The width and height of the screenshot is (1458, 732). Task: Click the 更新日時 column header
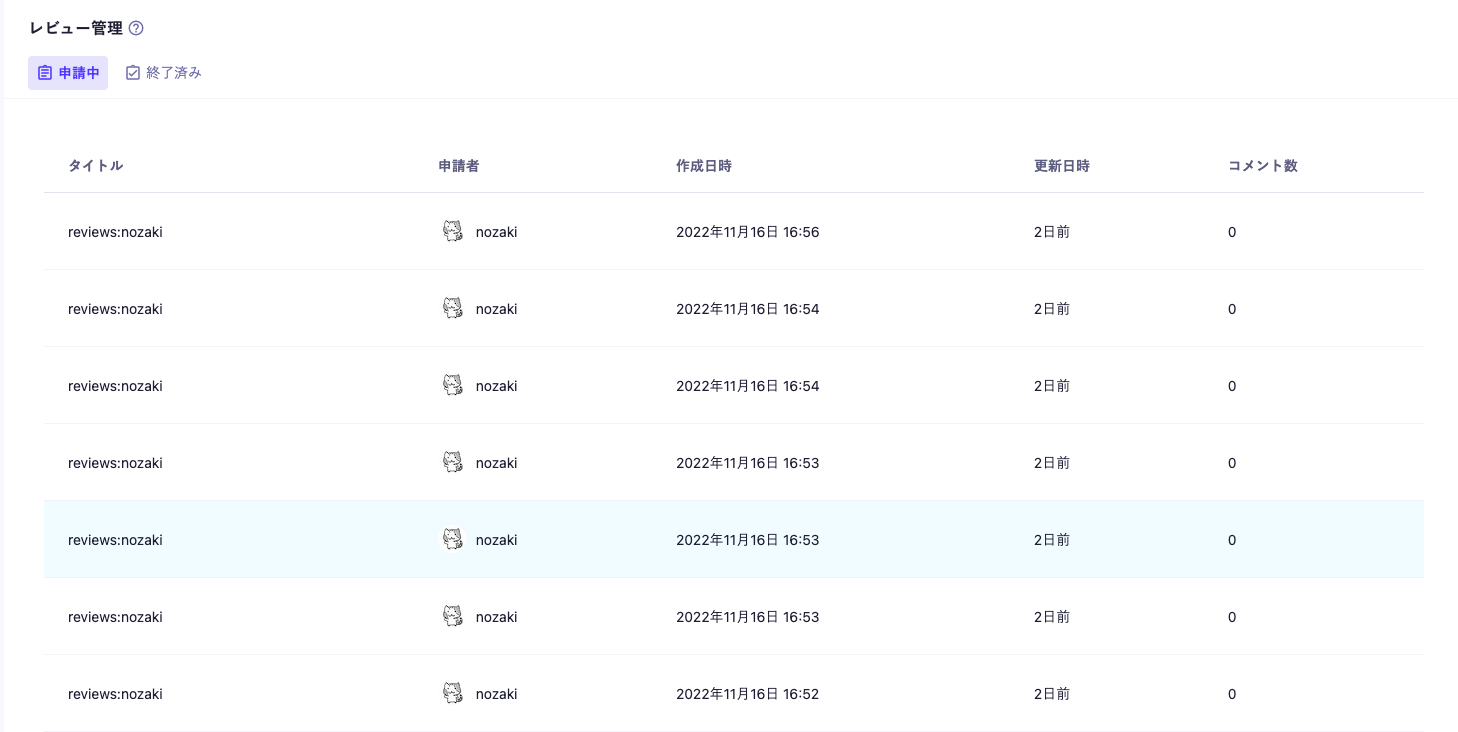point(1061,166)
